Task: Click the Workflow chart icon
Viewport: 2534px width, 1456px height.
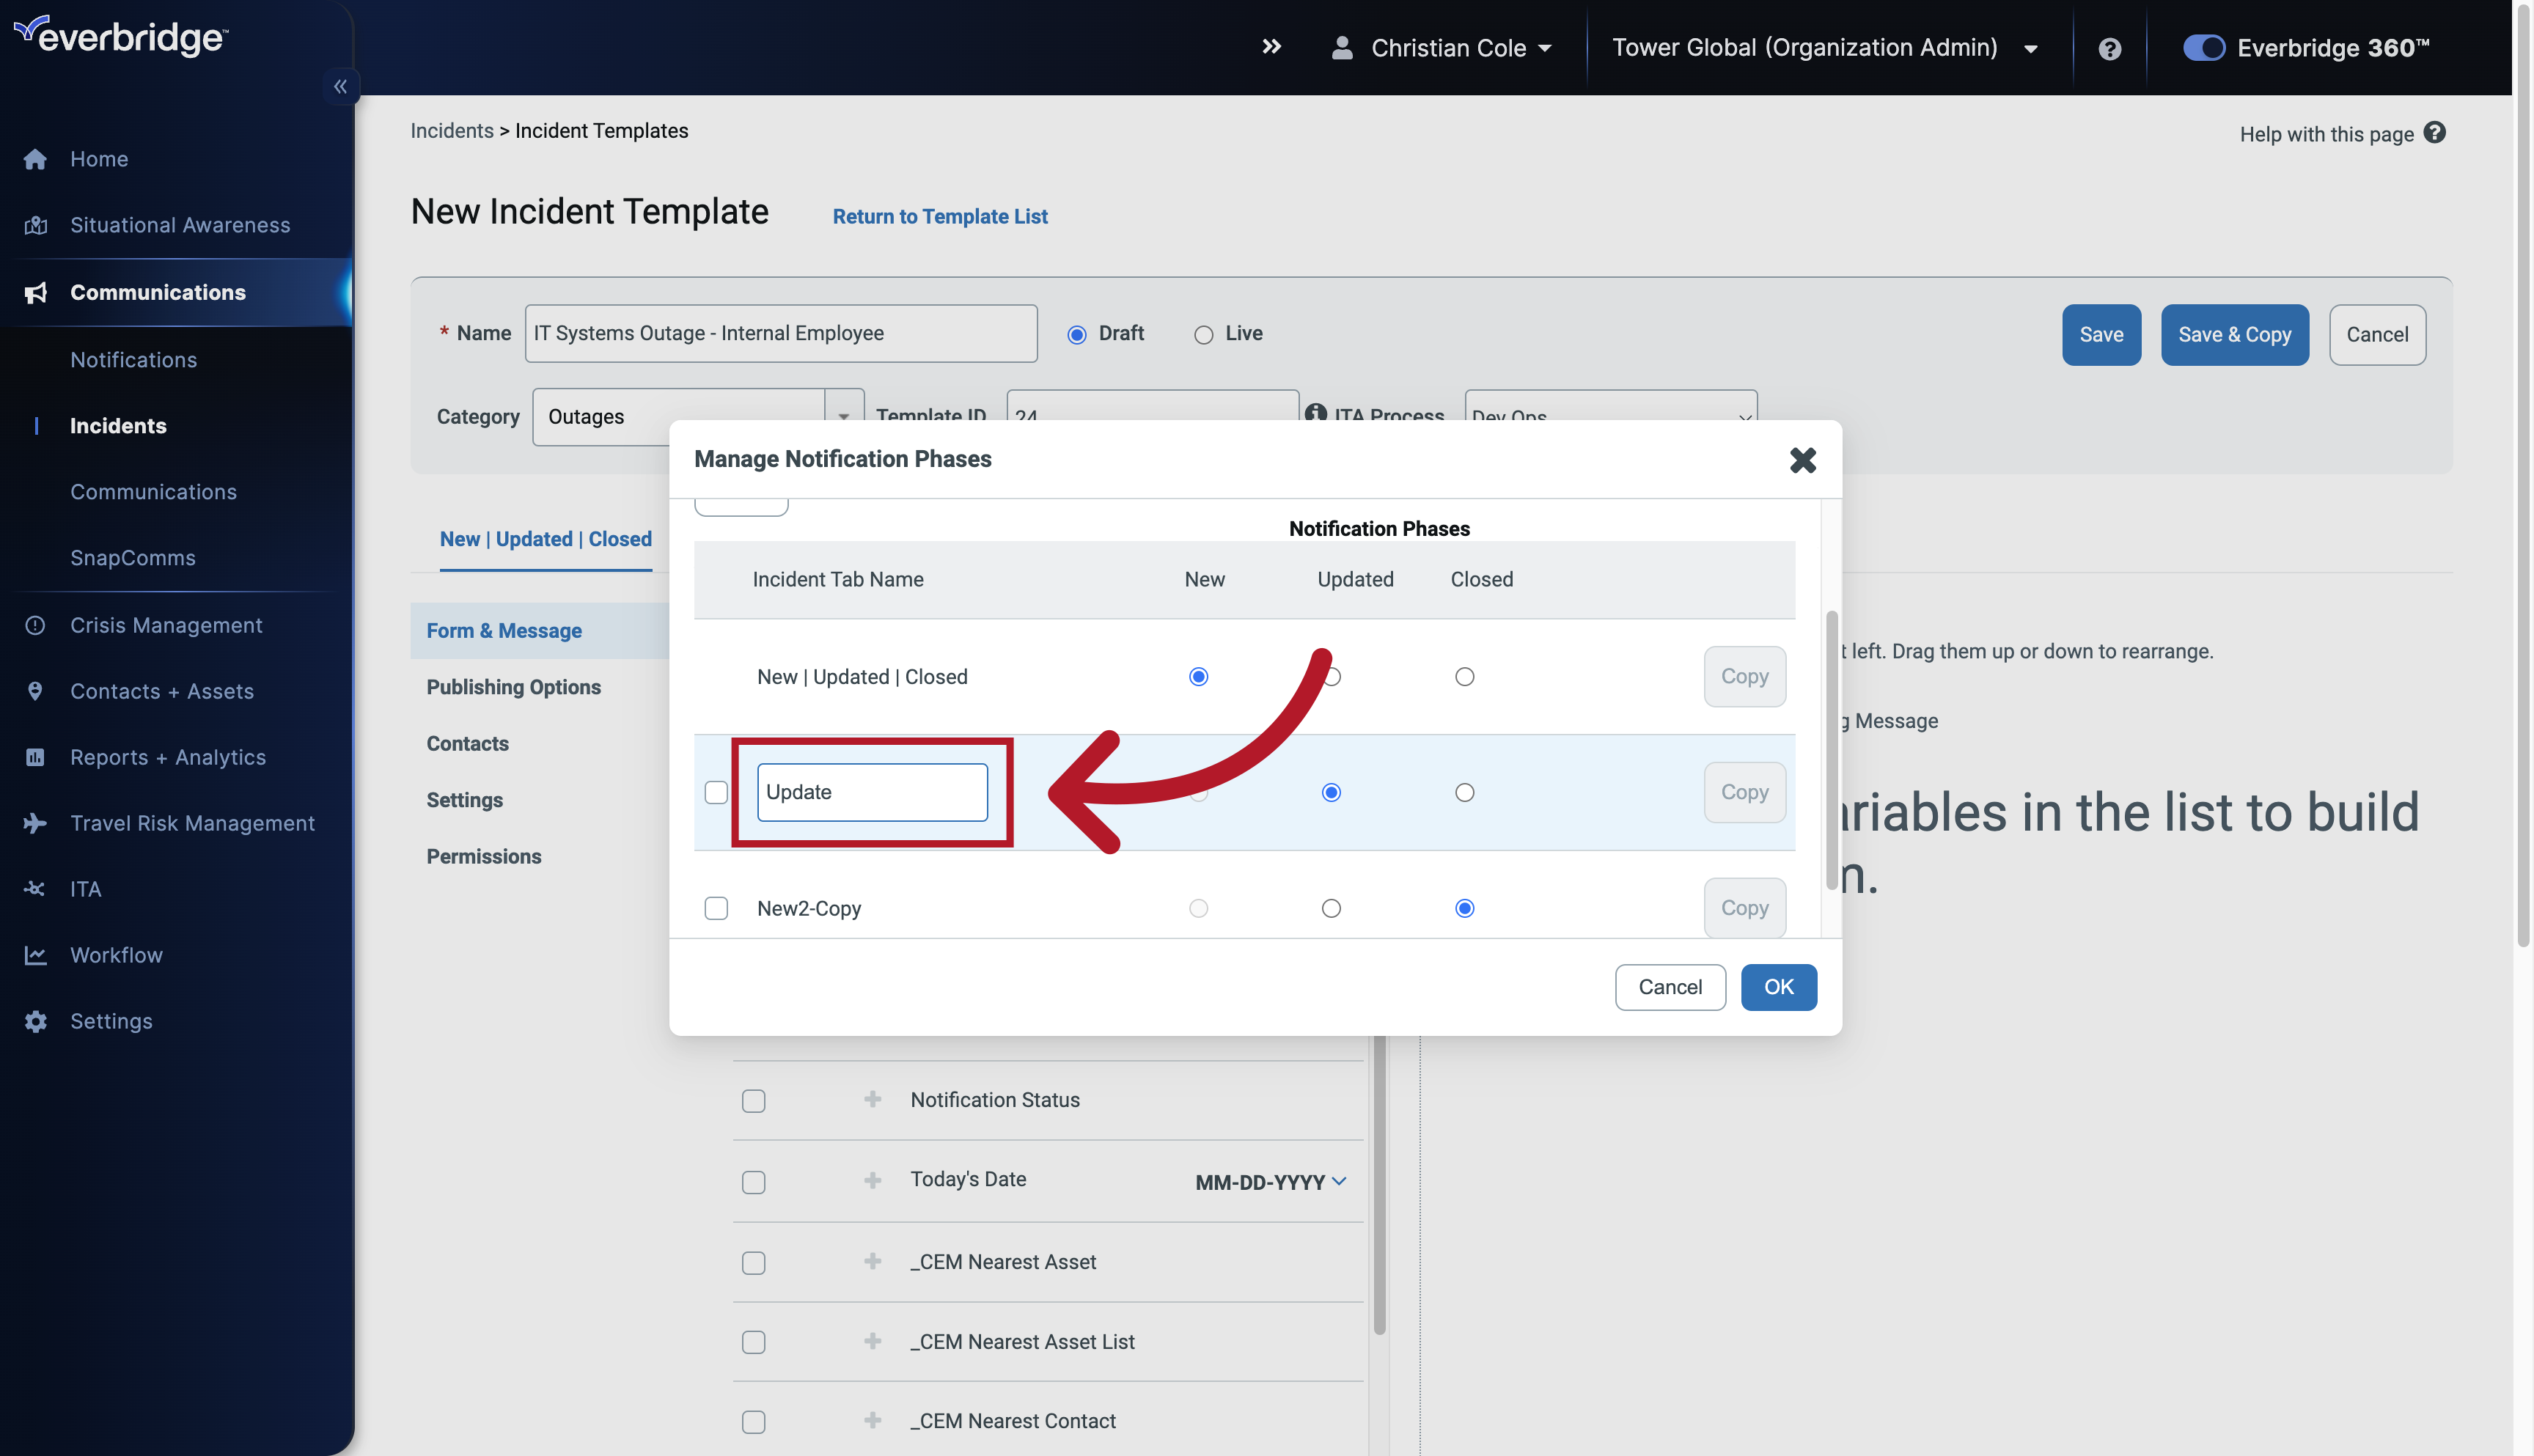Action: (35, 954)
